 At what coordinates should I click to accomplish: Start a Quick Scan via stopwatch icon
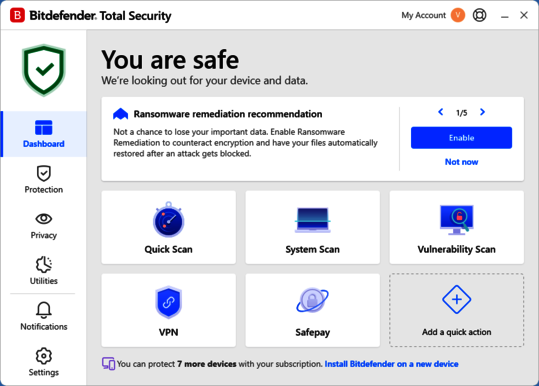168,220
